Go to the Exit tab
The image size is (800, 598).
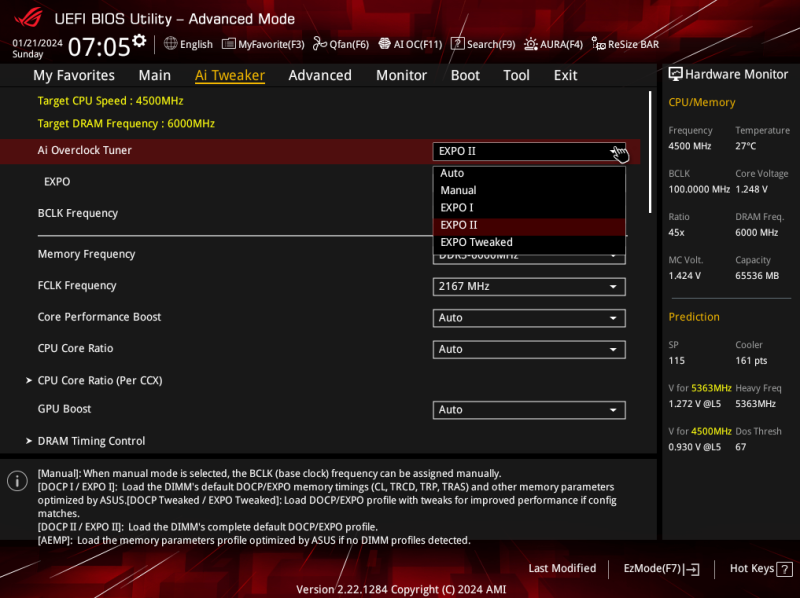click(x=565, y=76)
